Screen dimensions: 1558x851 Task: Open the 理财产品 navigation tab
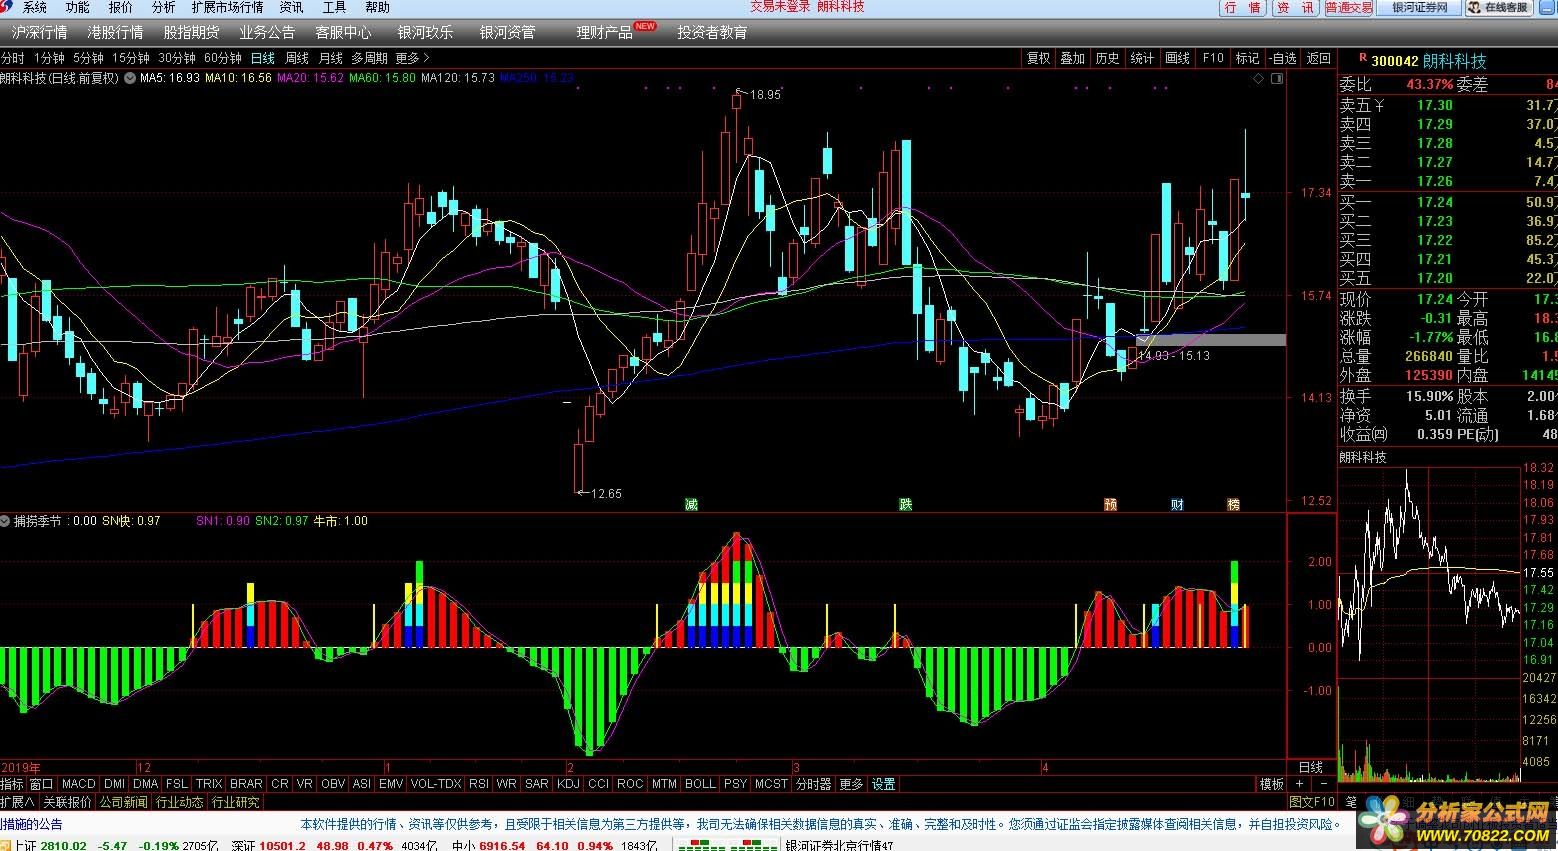(605, 33)
